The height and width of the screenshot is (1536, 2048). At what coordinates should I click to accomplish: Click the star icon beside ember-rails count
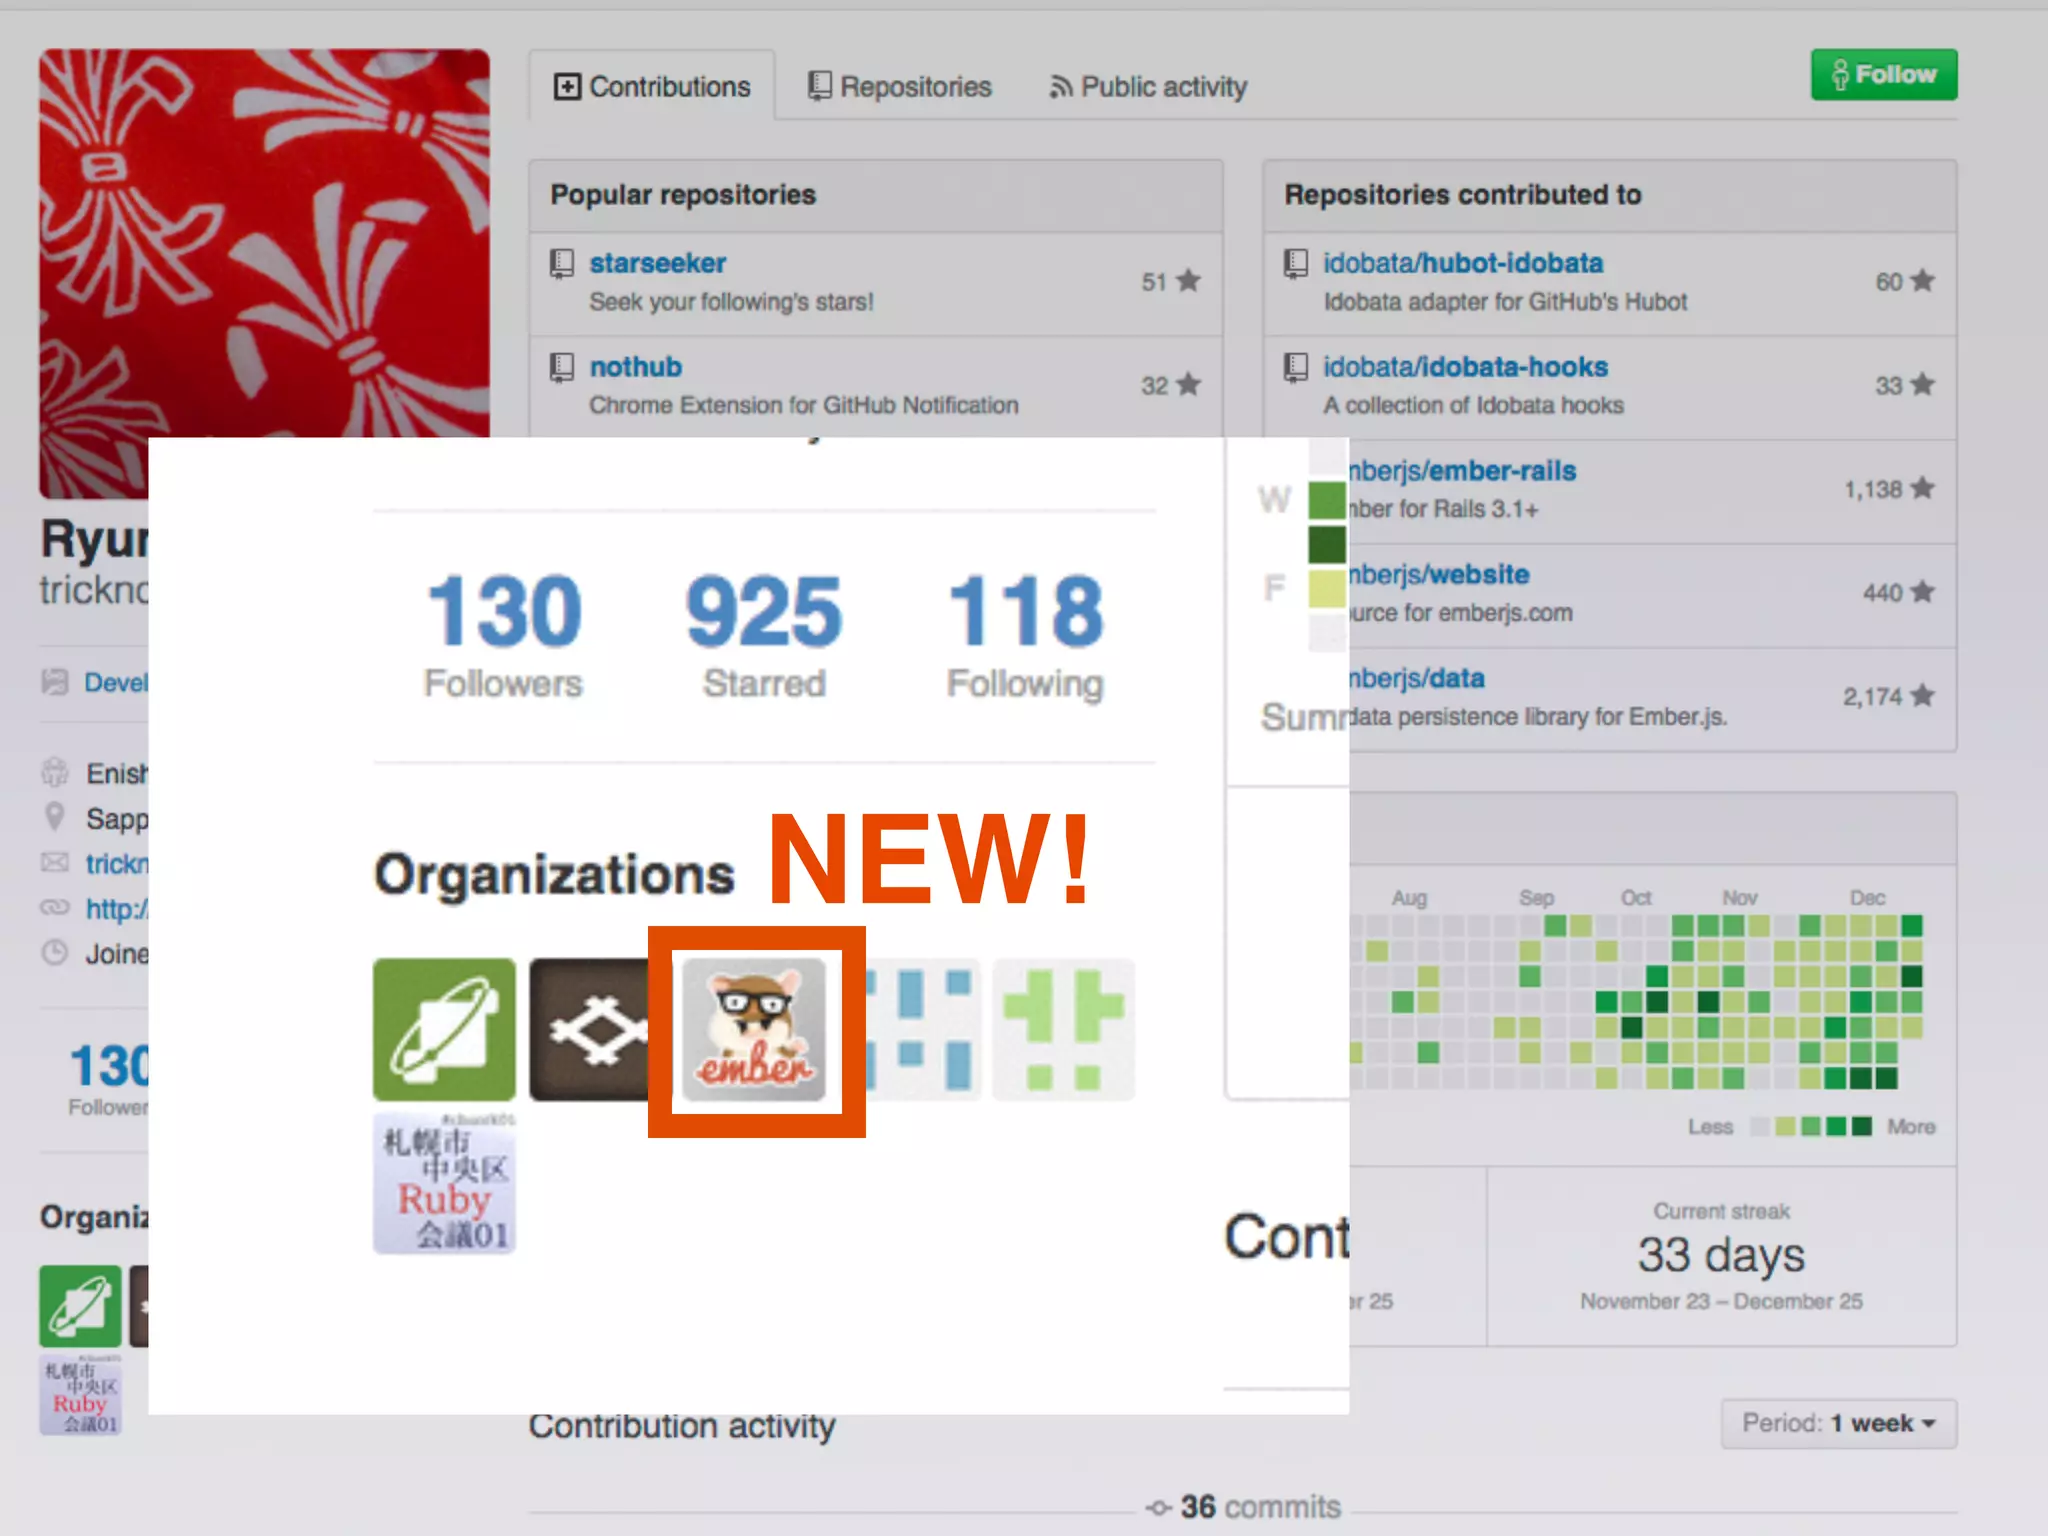coord(1922,489)
